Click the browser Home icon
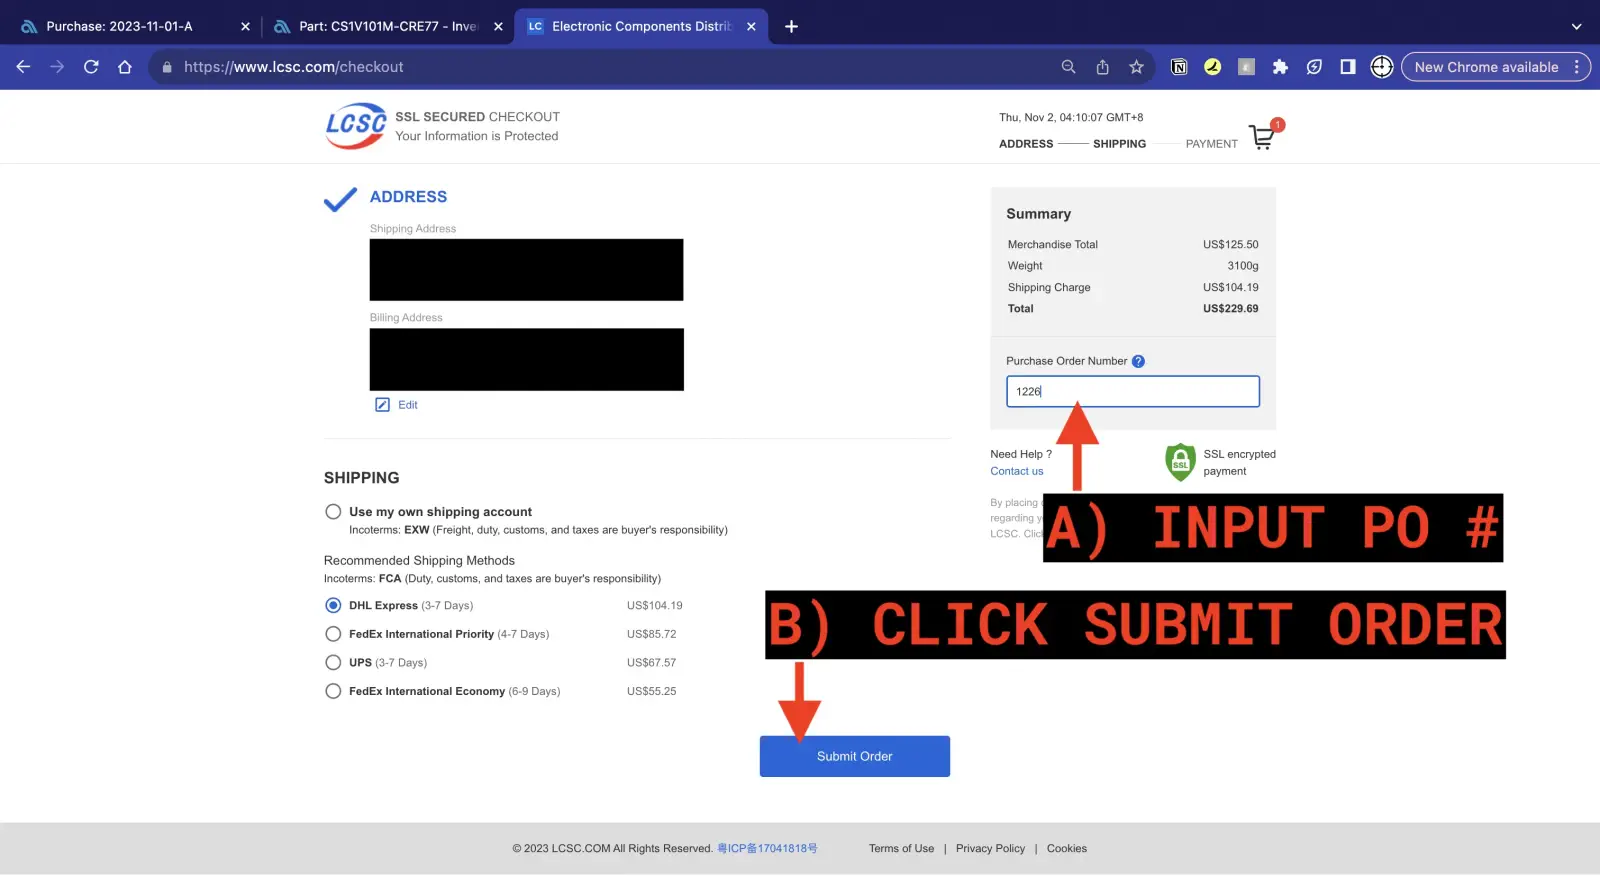 125,67
